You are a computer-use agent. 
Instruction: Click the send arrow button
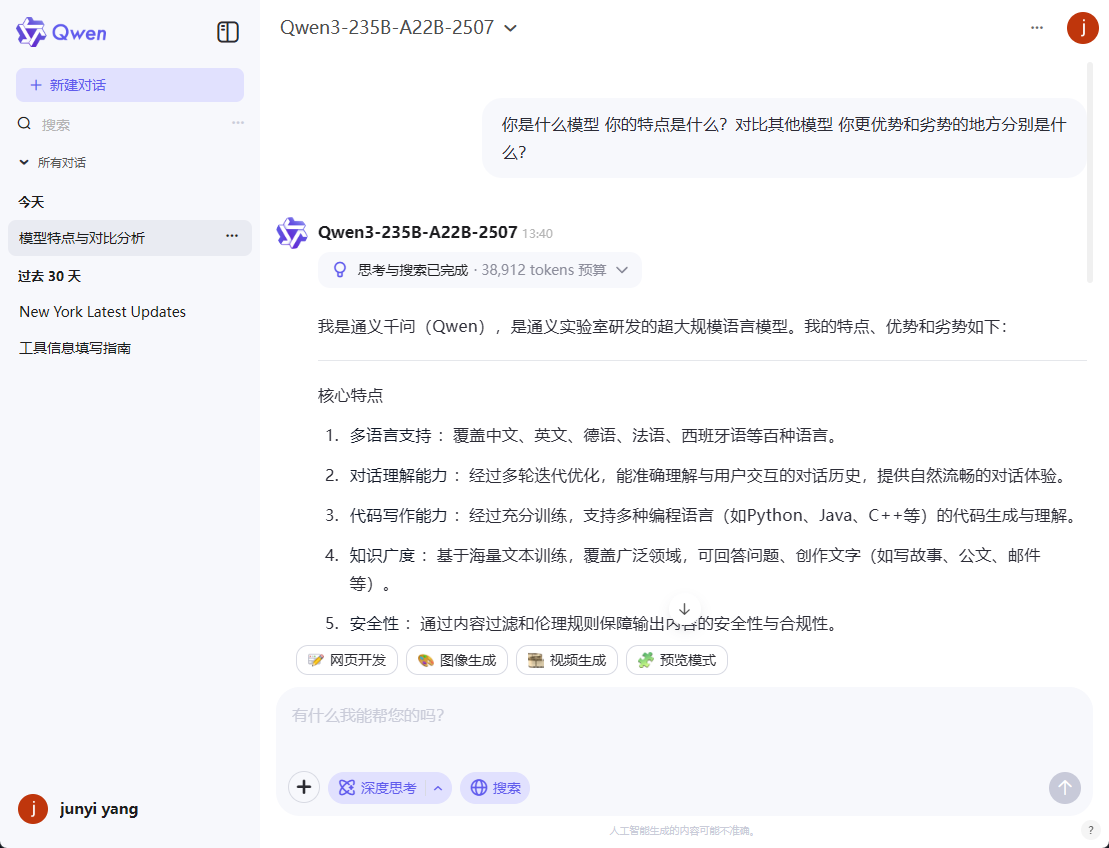(1064, 787)
